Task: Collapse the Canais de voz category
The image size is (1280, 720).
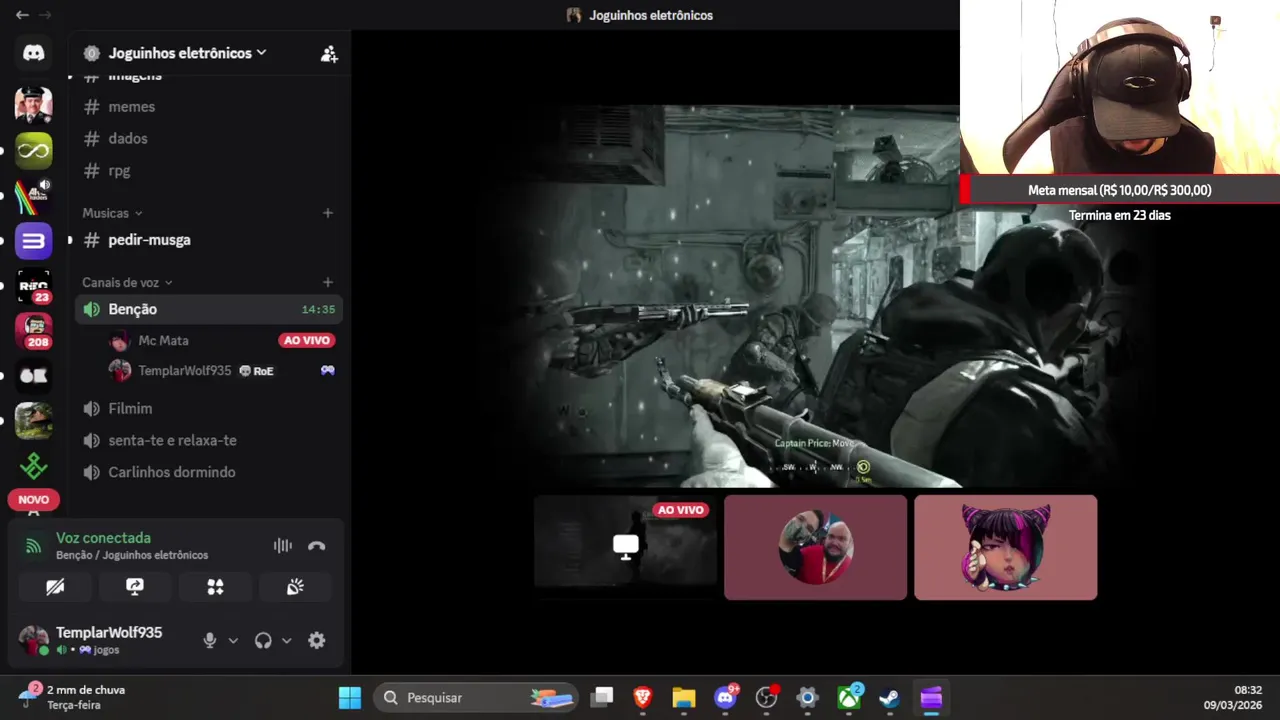Action: click(127, 283)
